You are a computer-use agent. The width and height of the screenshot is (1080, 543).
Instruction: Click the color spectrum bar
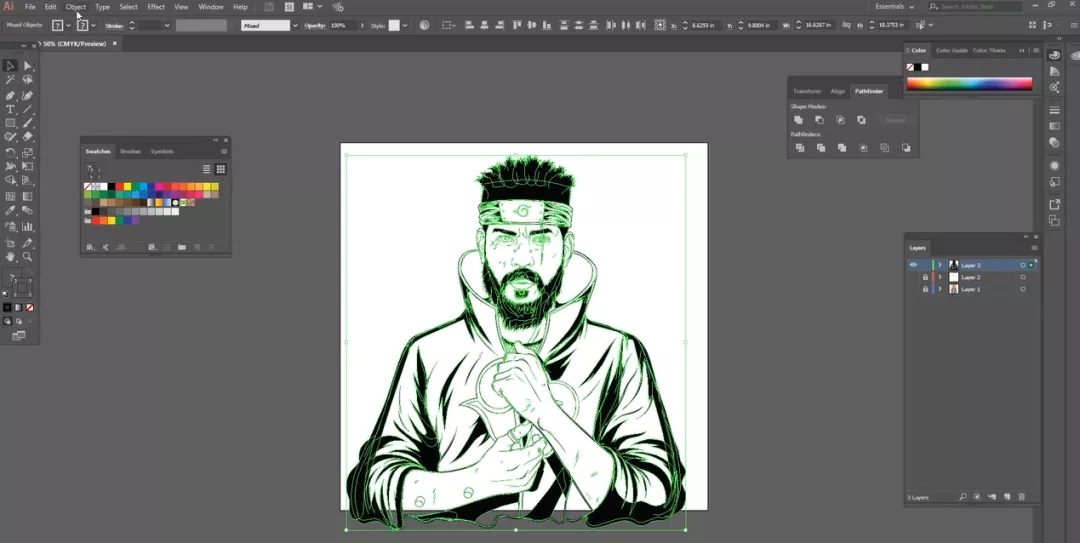tap(969, 84)
